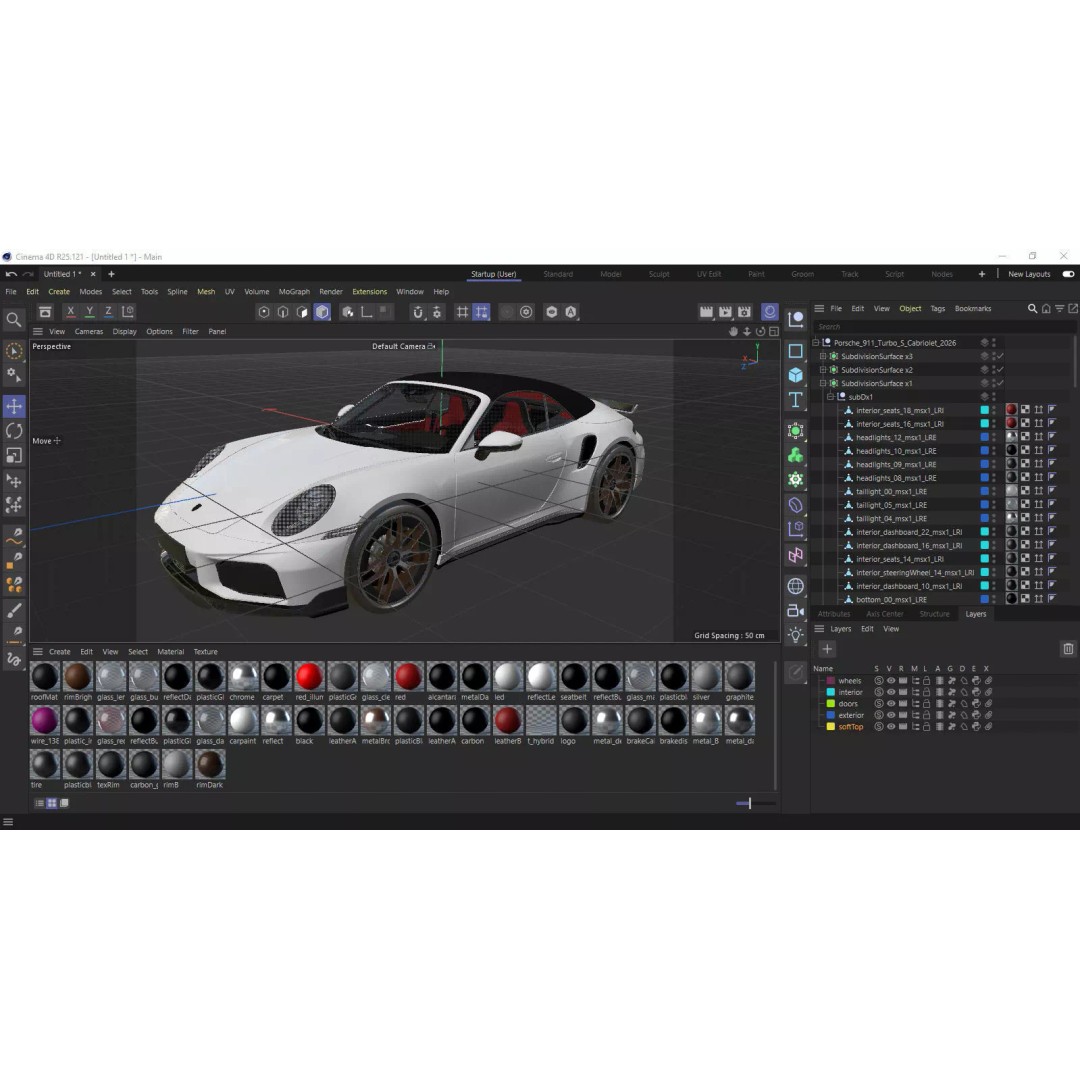Viewport: 1080px width, 1080px height.
Task: Open Object Manager hamburger menu
Action: (x=819, y=309)
